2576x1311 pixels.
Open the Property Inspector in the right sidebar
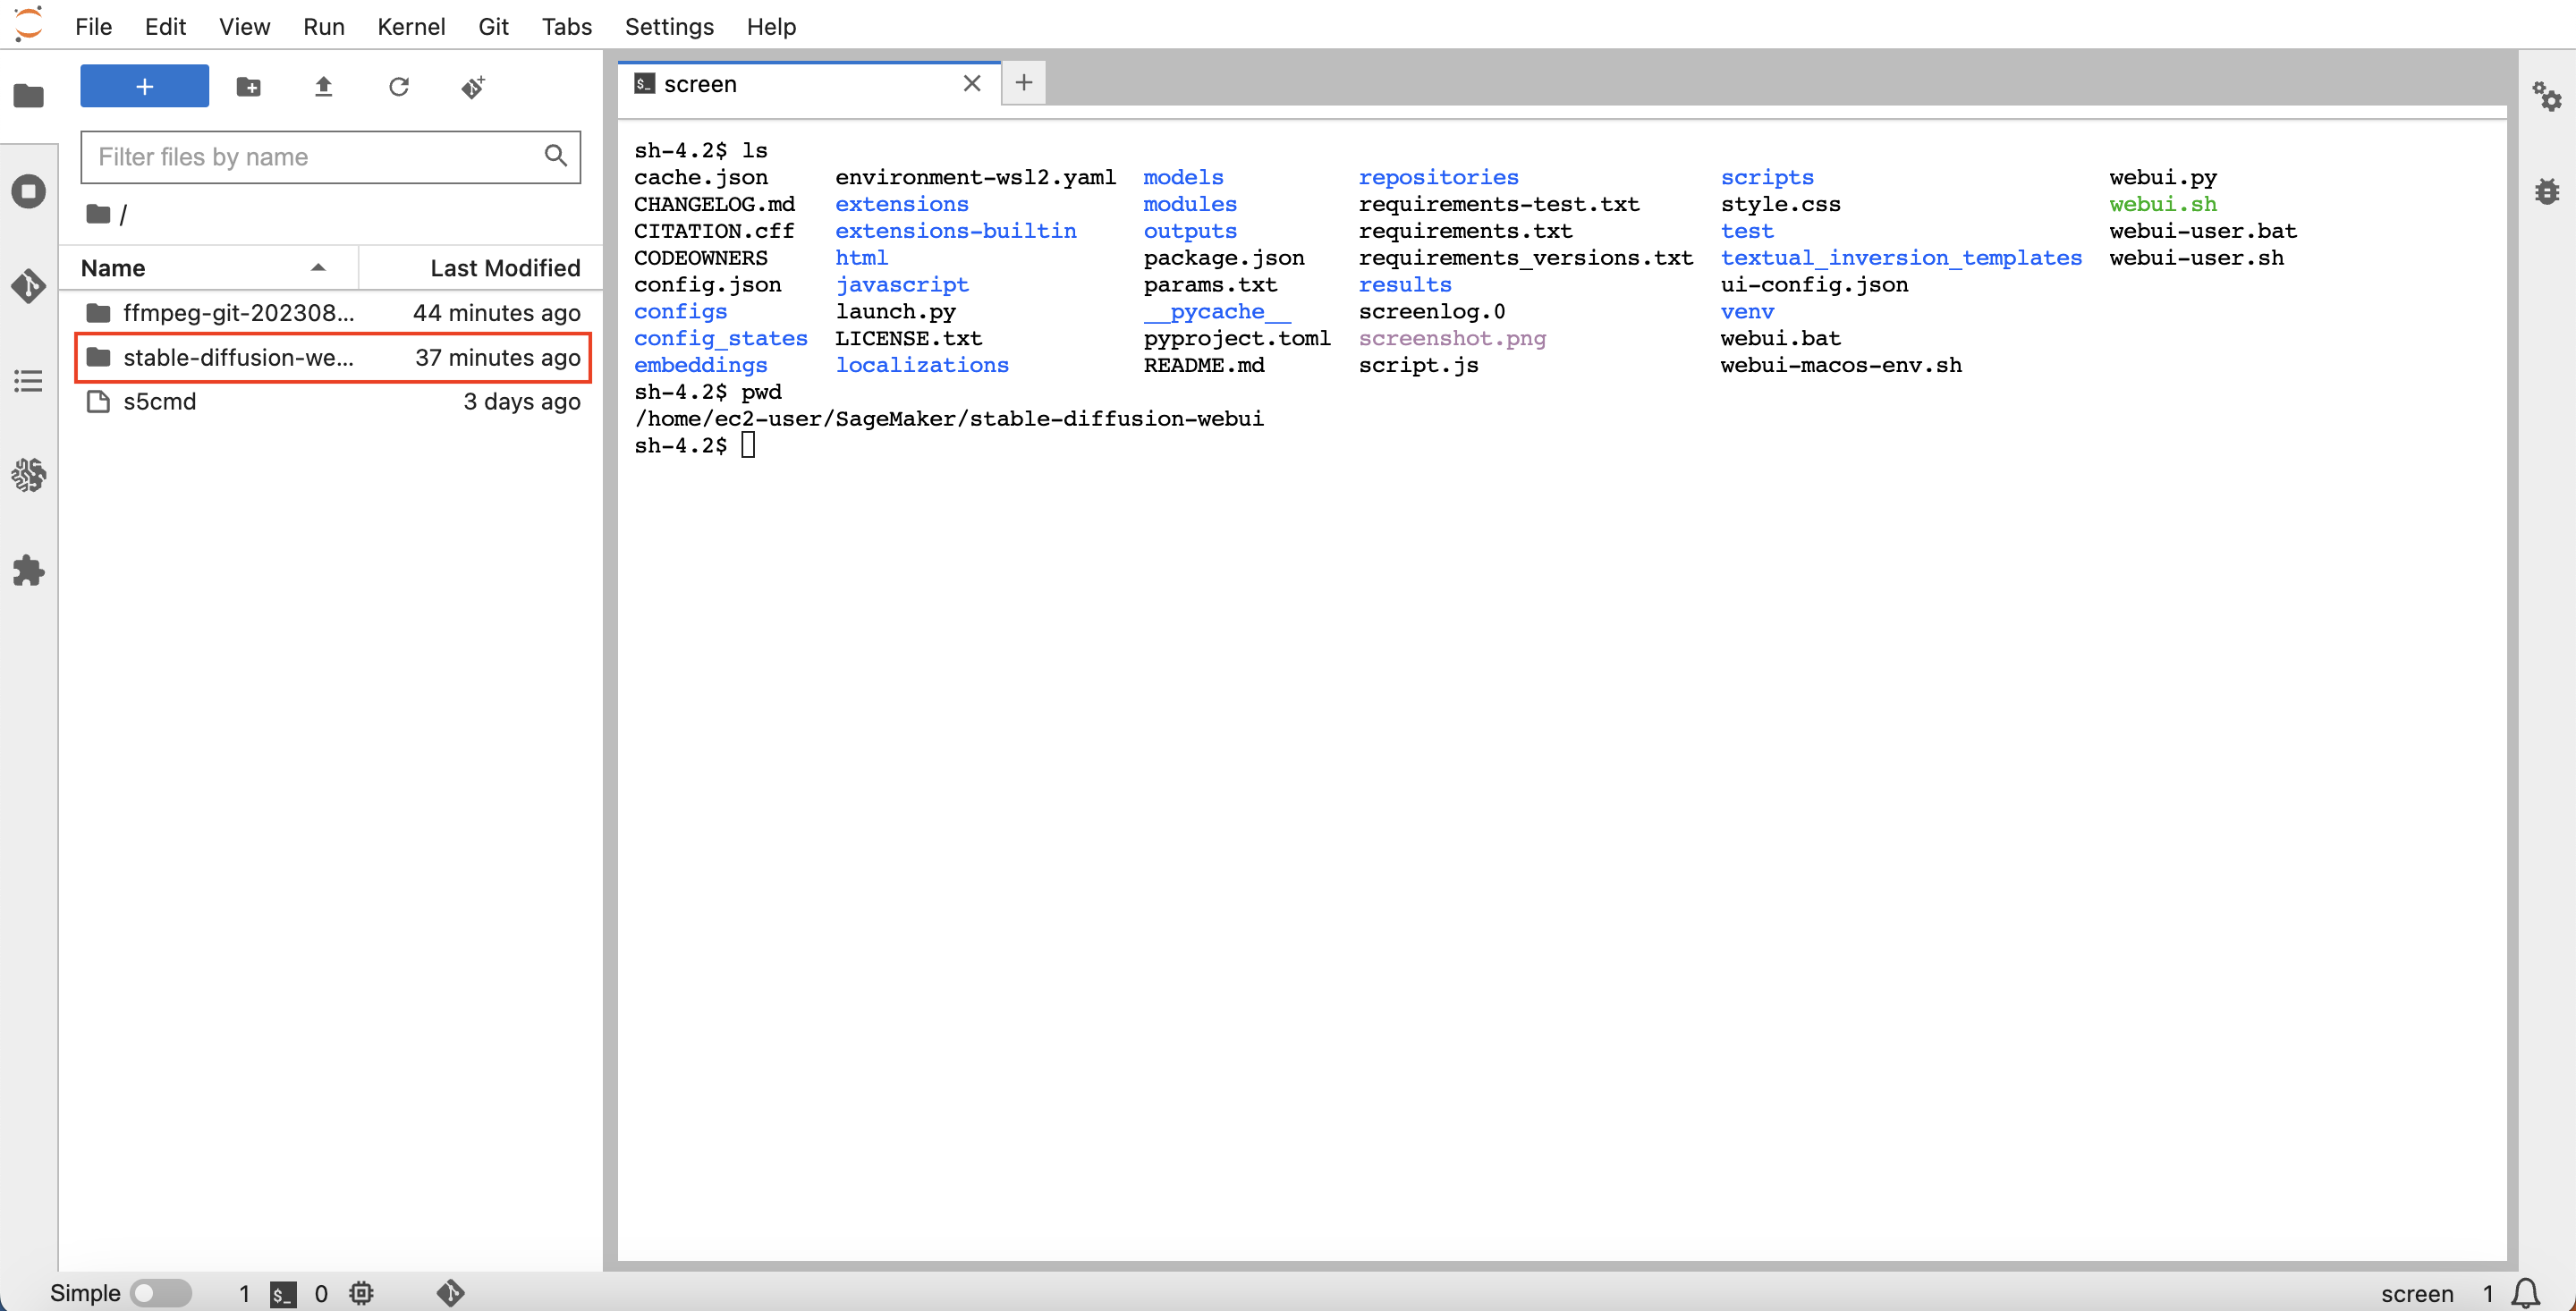(x=2549, y=97)
